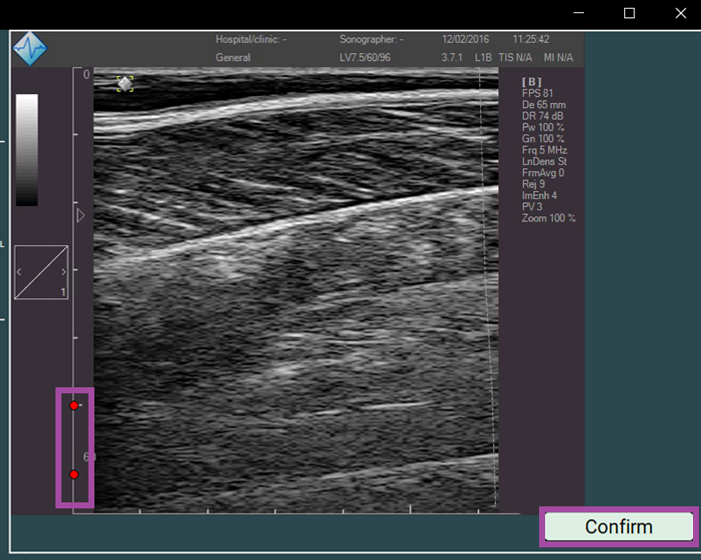Click the upper red calibration dot
Viewport: 701px width, 560px height.
(74, 406)
